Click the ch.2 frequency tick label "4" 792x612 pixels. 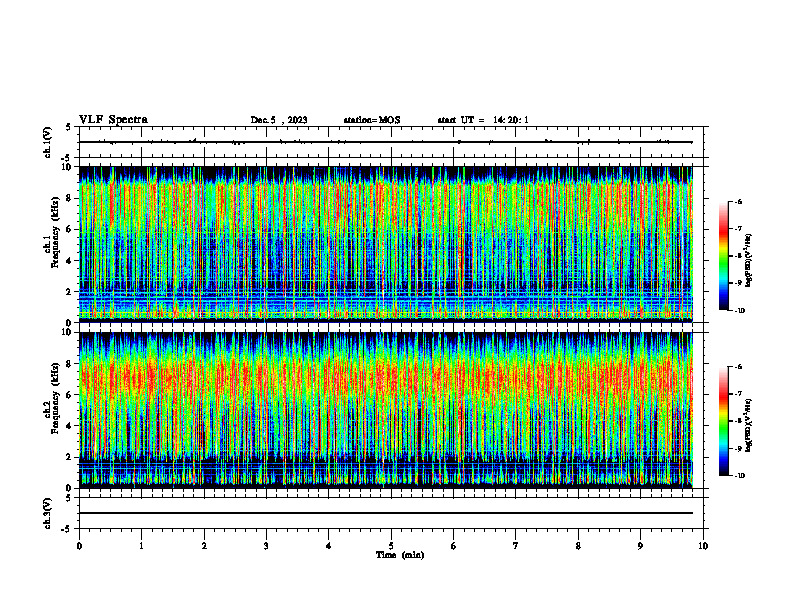(70, 426)
